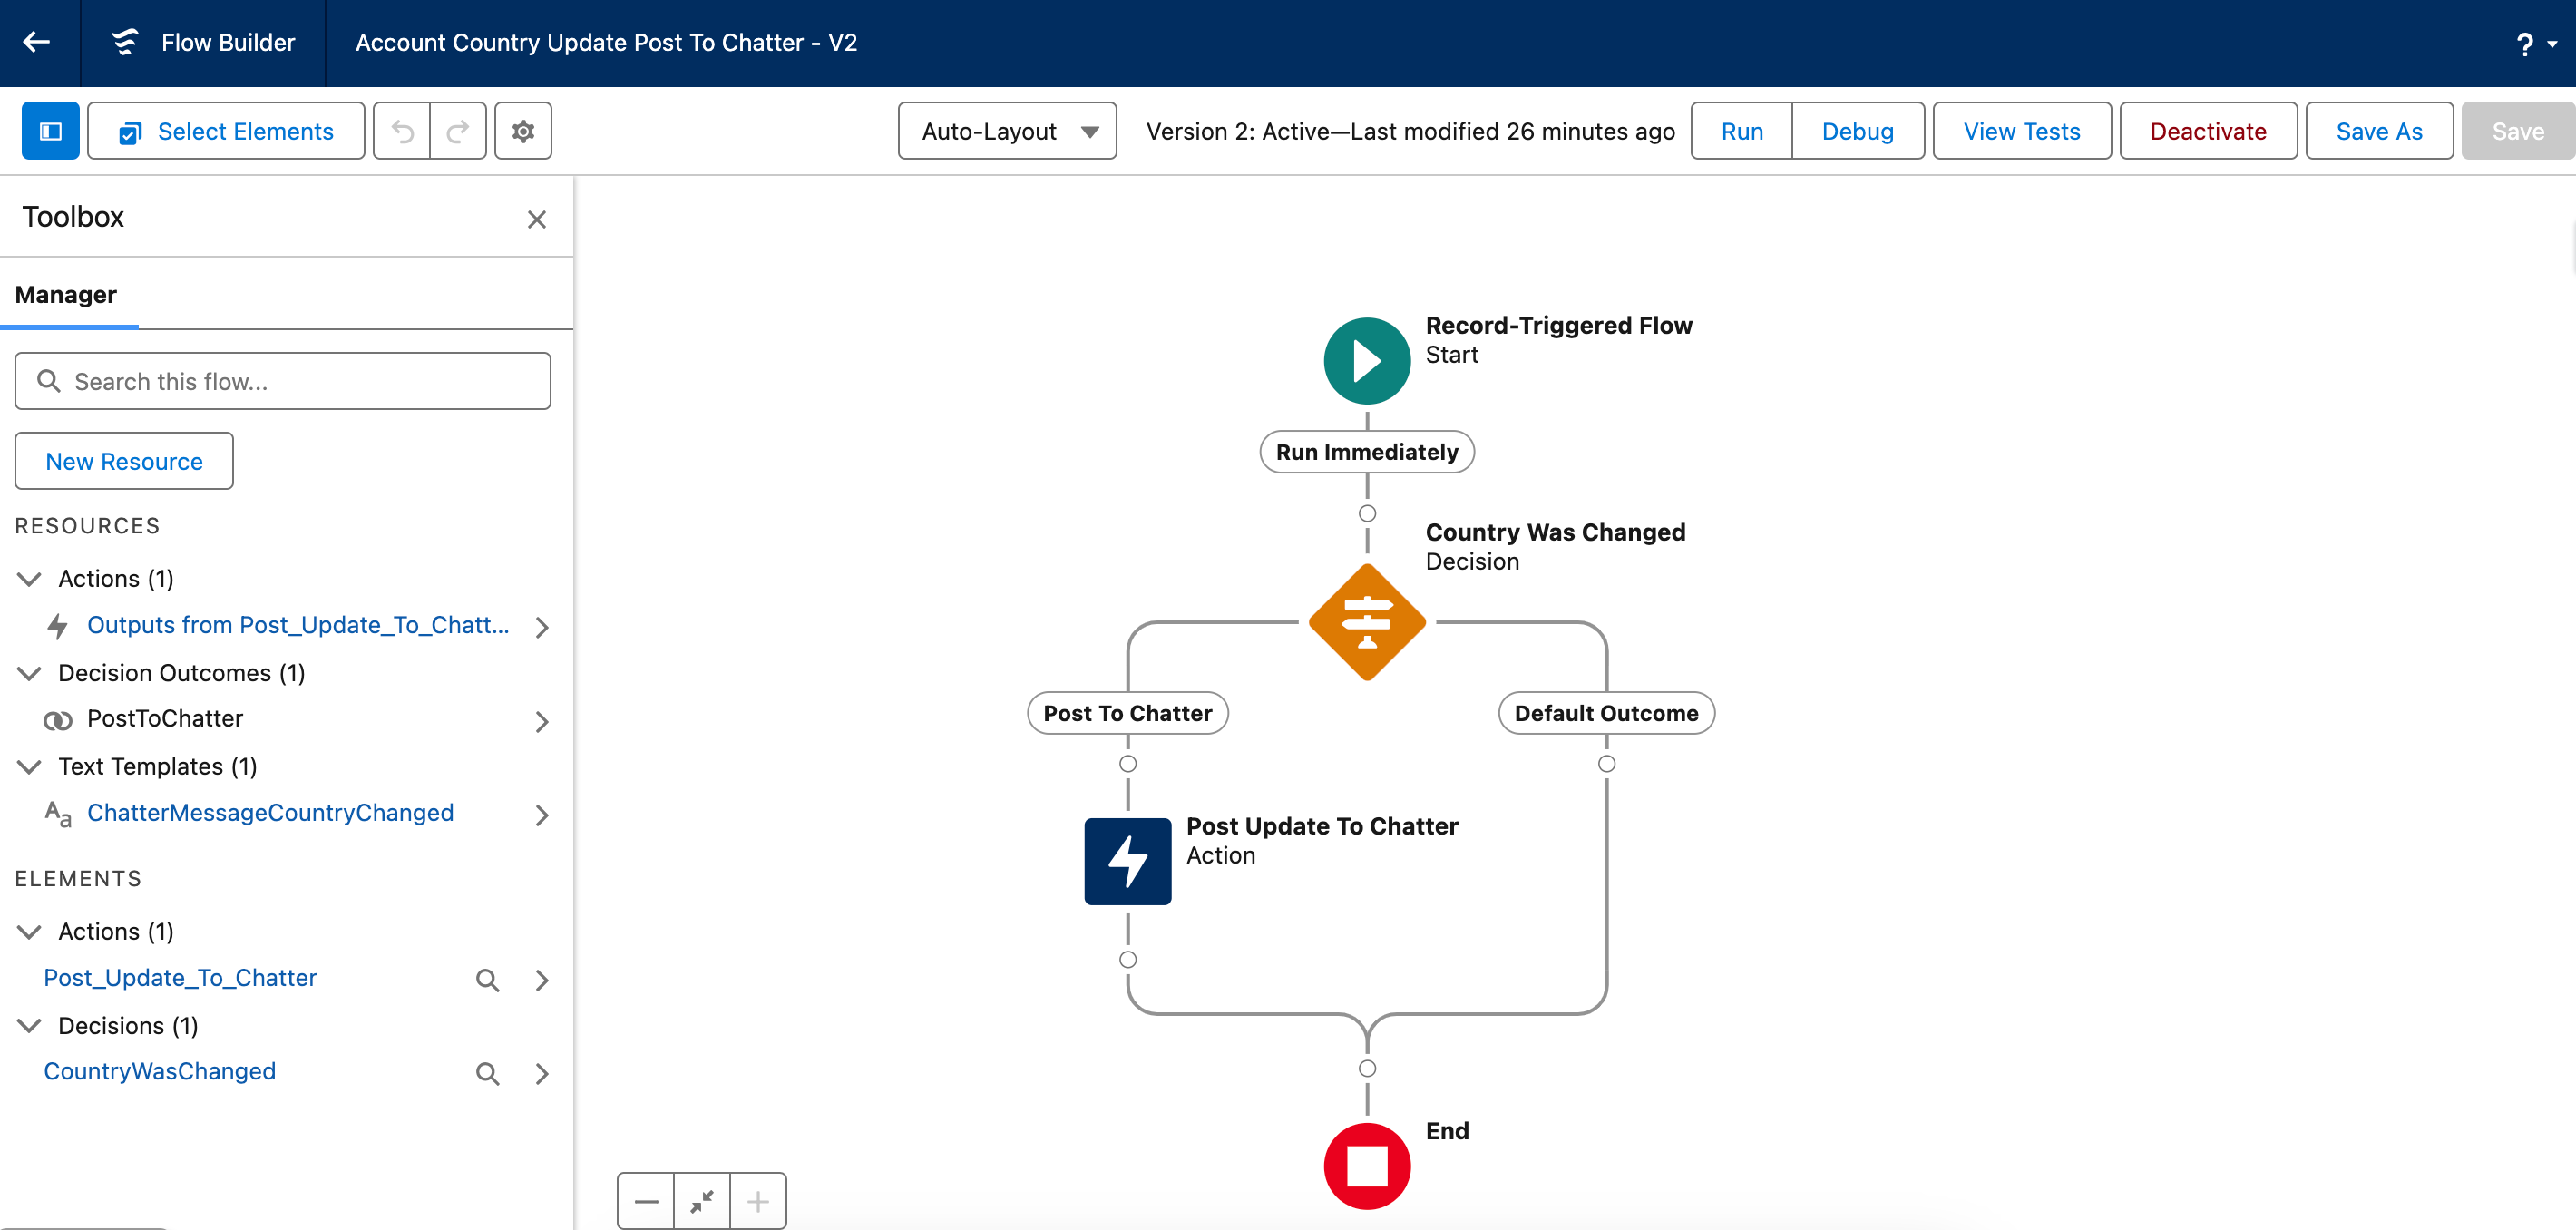Screen dimensions: 2576x1230
Task: Click the back arrow to exit the flow
Action: [37, 43]
